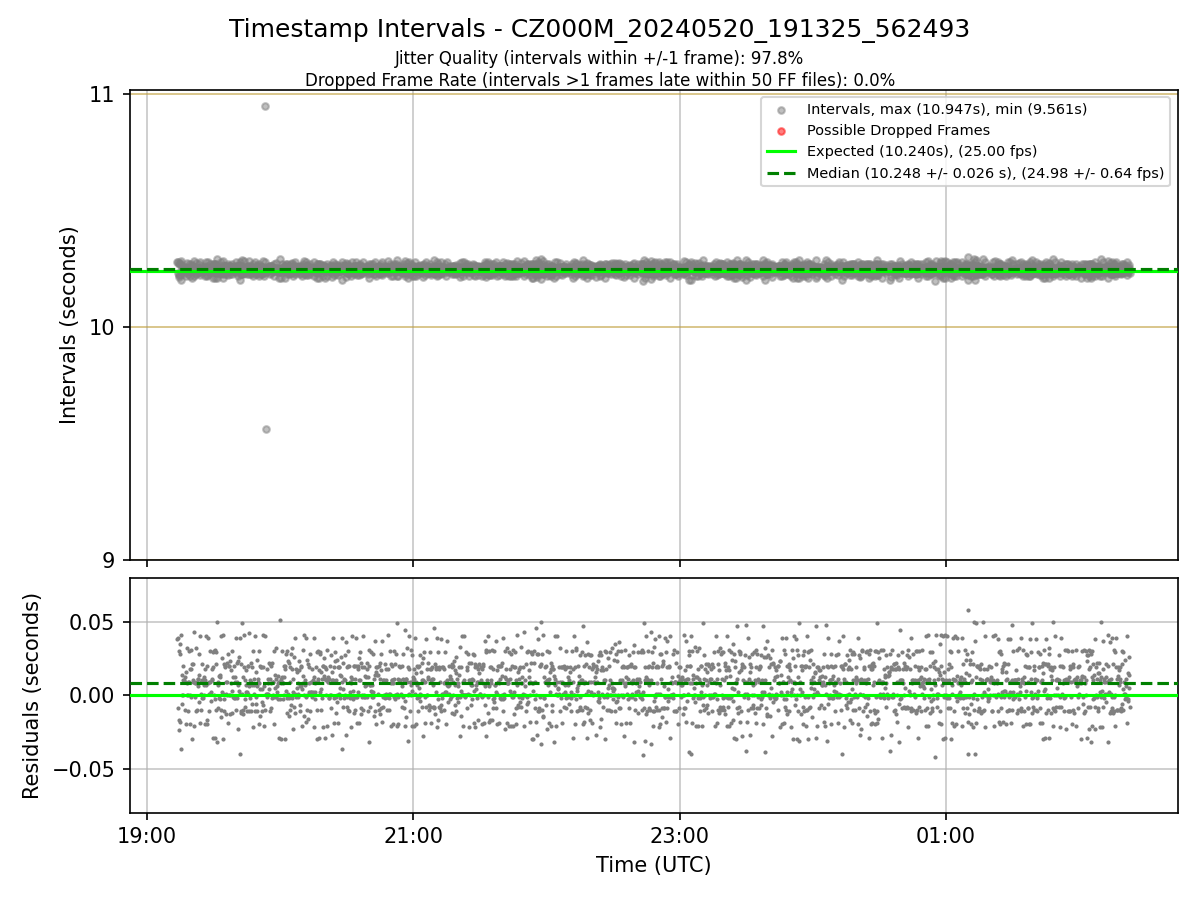
Task: Click the y-axis tick label 11
Action: tap(103, 95)
